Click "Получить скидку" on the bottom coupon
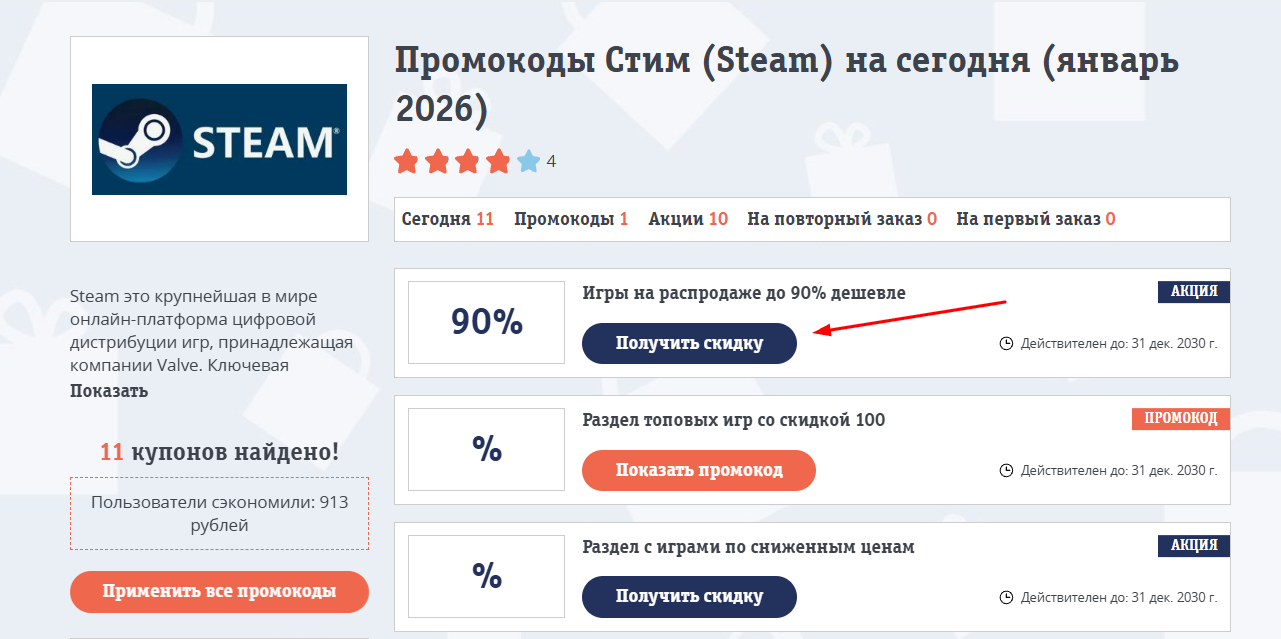This screenshot has height=639, width=1281. 688,597
